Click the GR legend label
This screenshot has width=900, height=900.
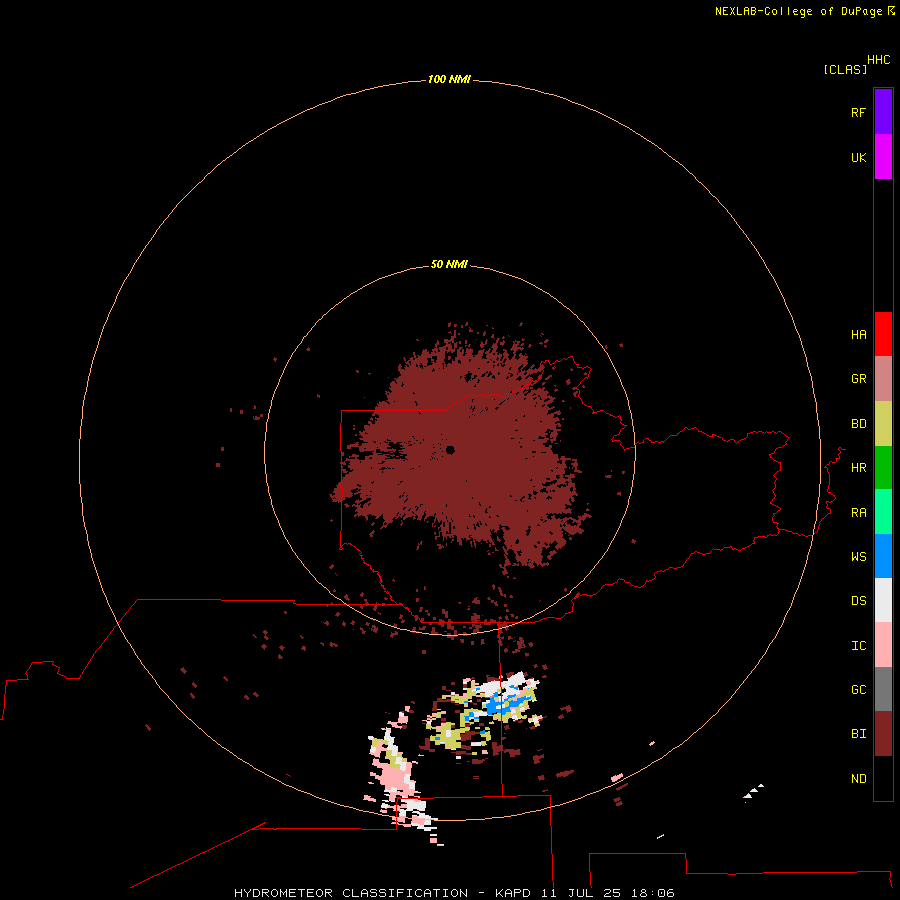858,379
